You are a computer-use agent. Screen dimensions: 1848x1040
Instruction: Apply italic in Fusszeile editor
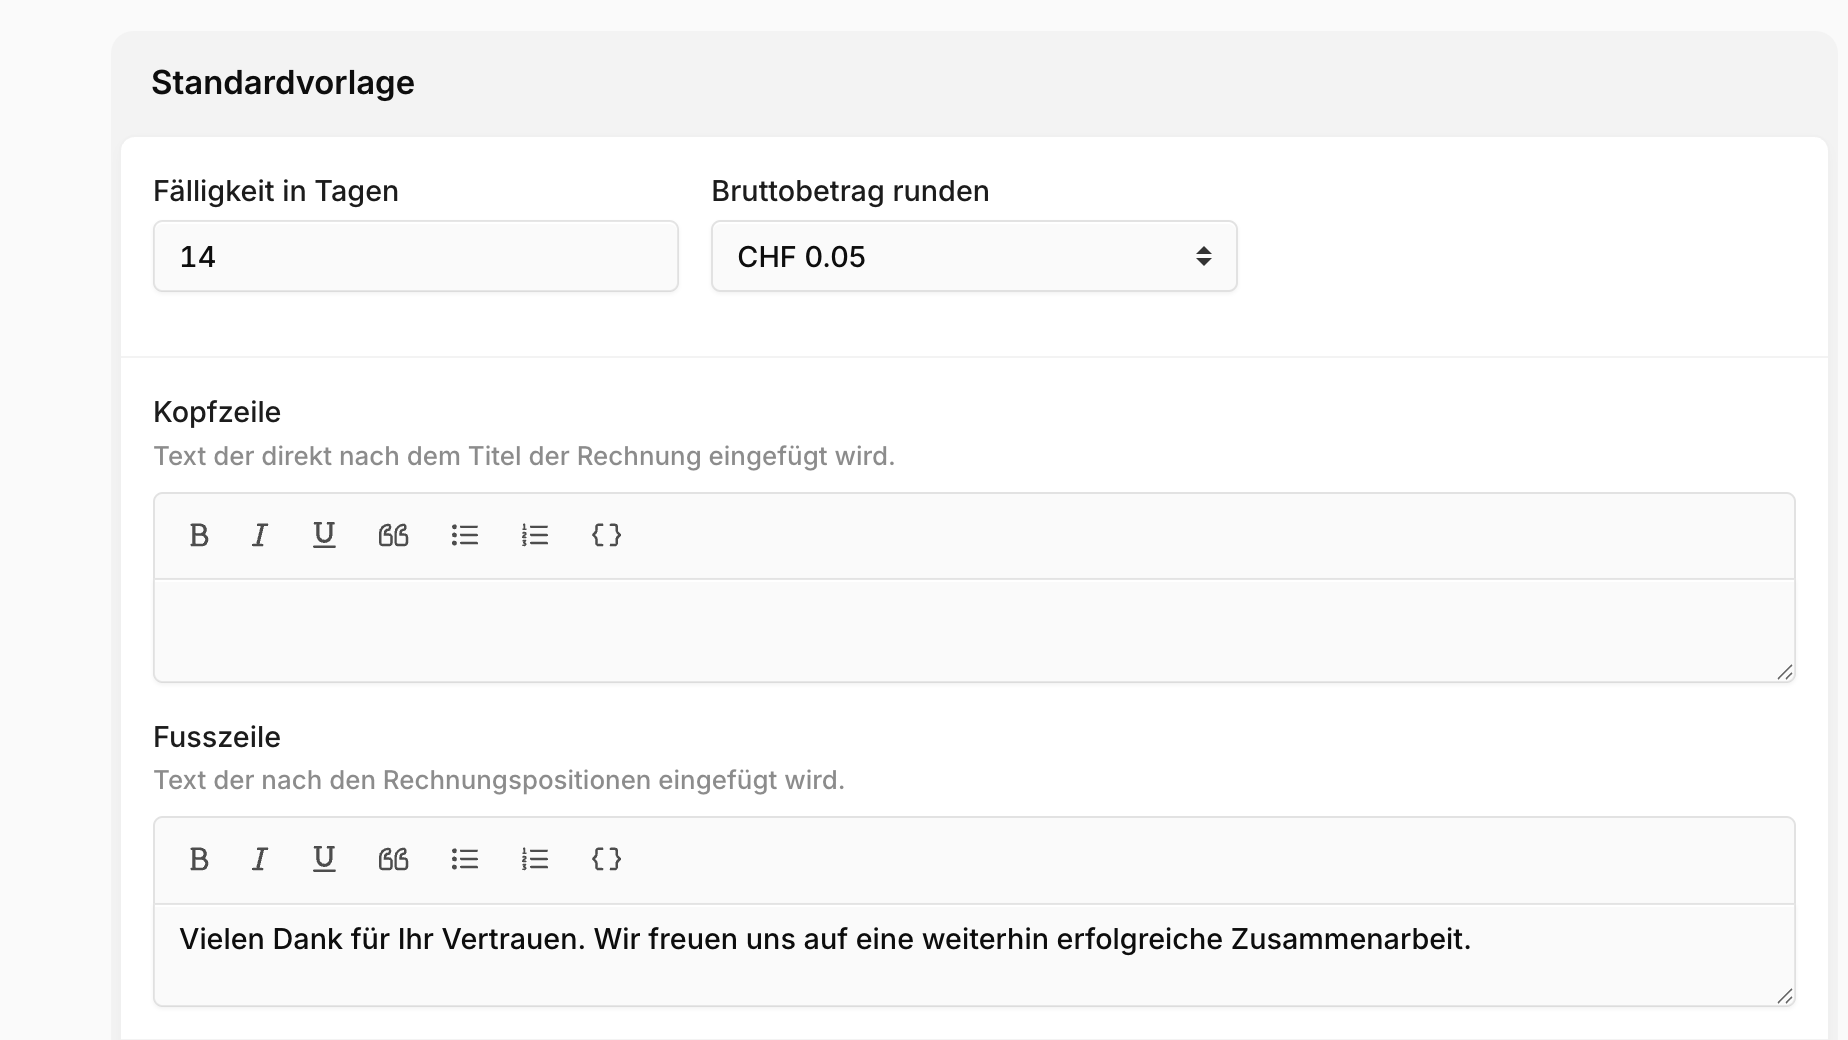pos(260,860)
